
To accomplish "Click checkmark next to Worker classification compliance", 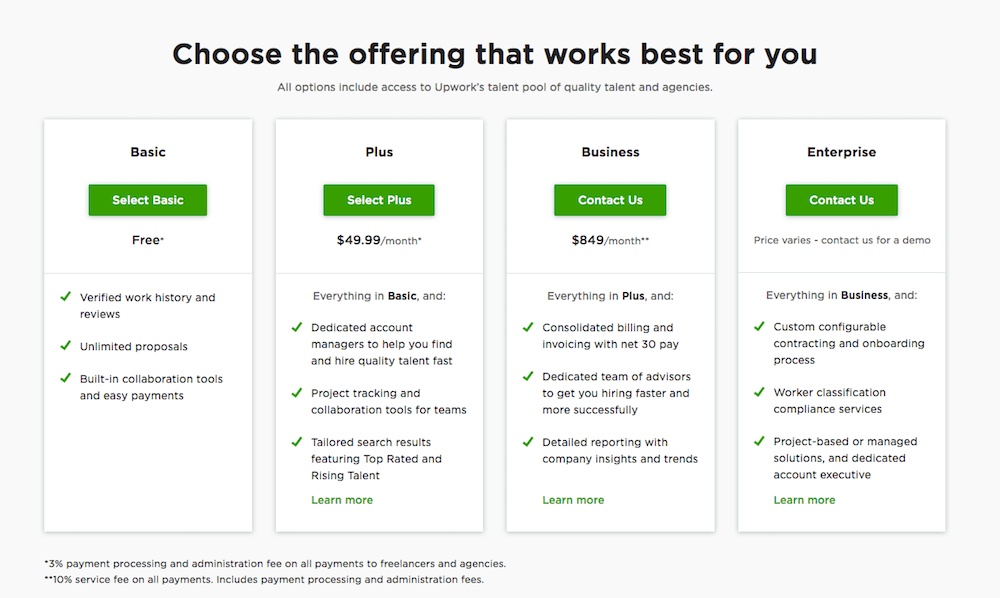I will tap(759, 392).
